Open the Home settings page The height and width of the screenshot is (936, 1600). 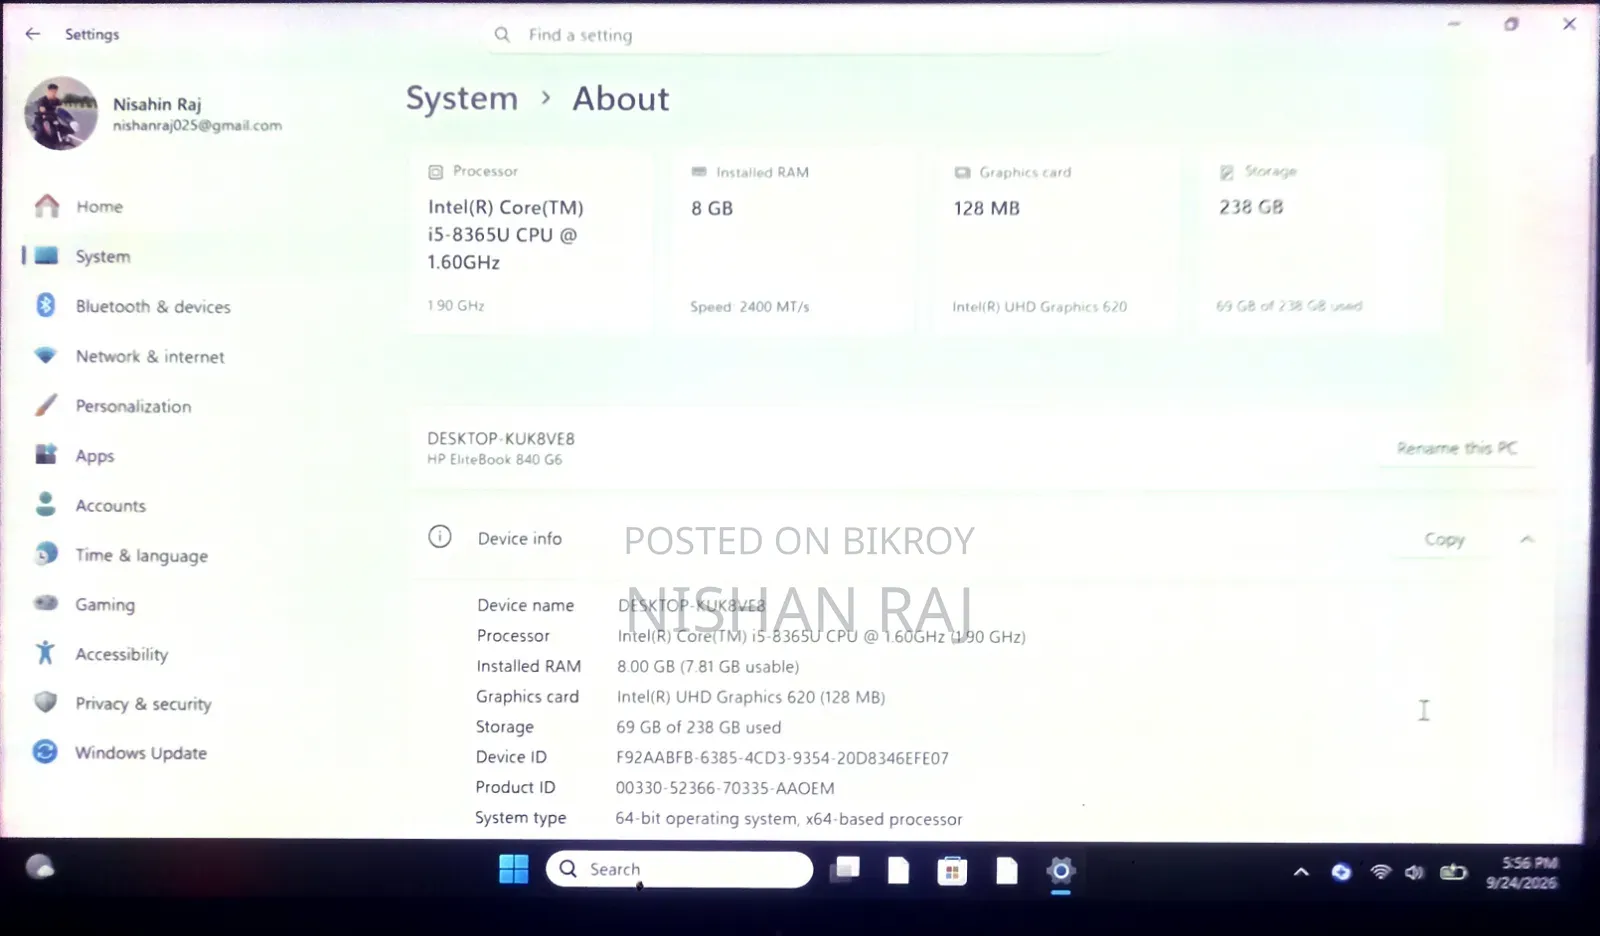pyautogui.click(x=99, y=207)
